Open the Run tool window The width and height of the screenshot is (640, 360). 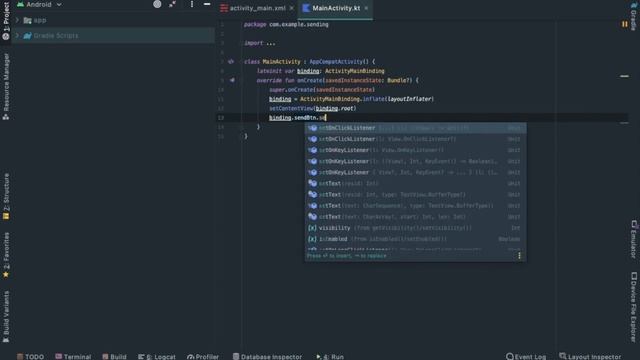330,357
